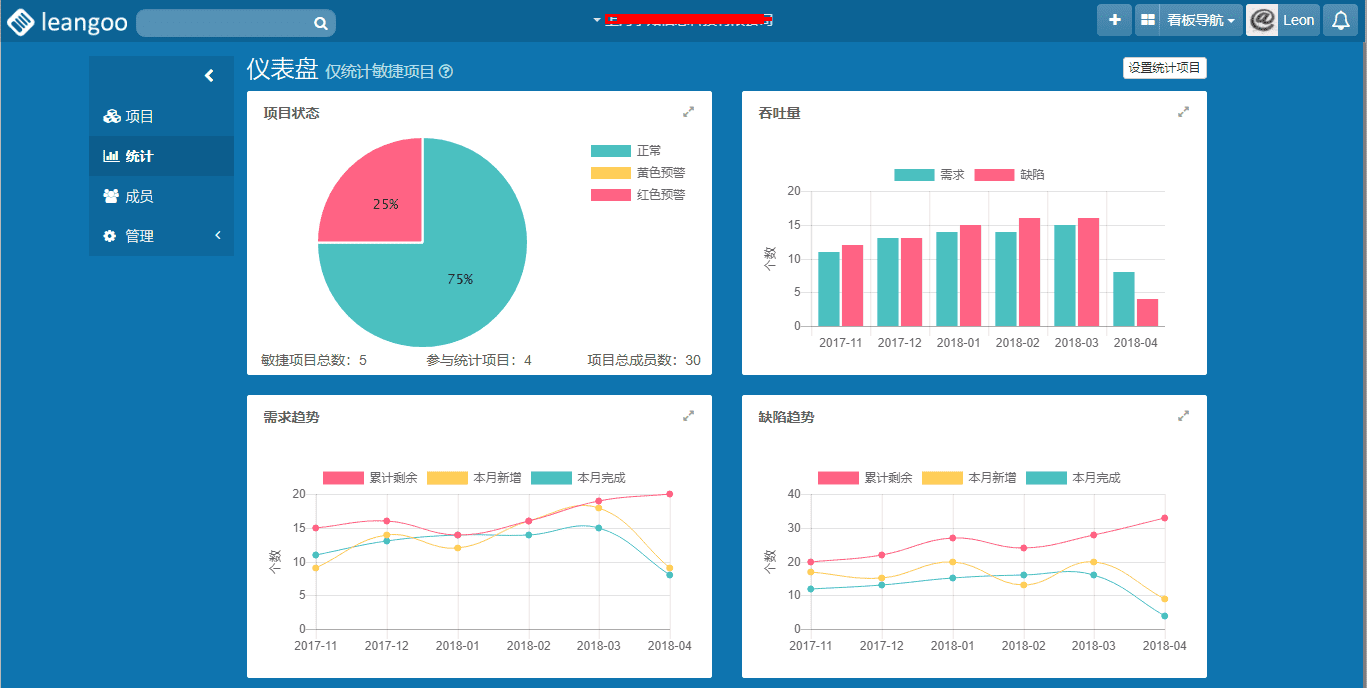
Task: Open the 管理 menu entry in sidebar
Action: click(x=142, y=235)
